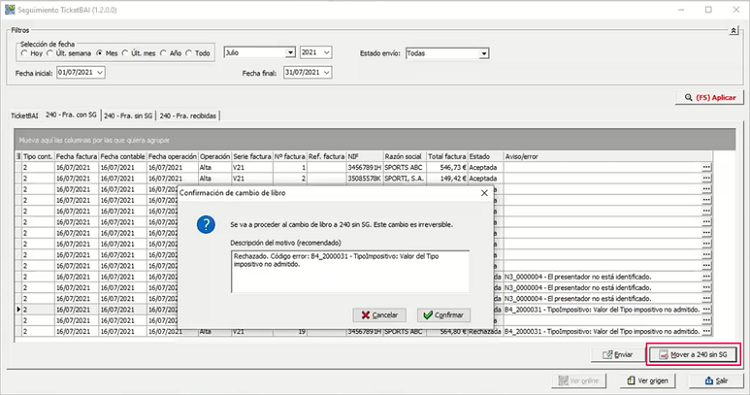Select the Mes date radio button
750x395 pixels.
(x=99, y=54)
